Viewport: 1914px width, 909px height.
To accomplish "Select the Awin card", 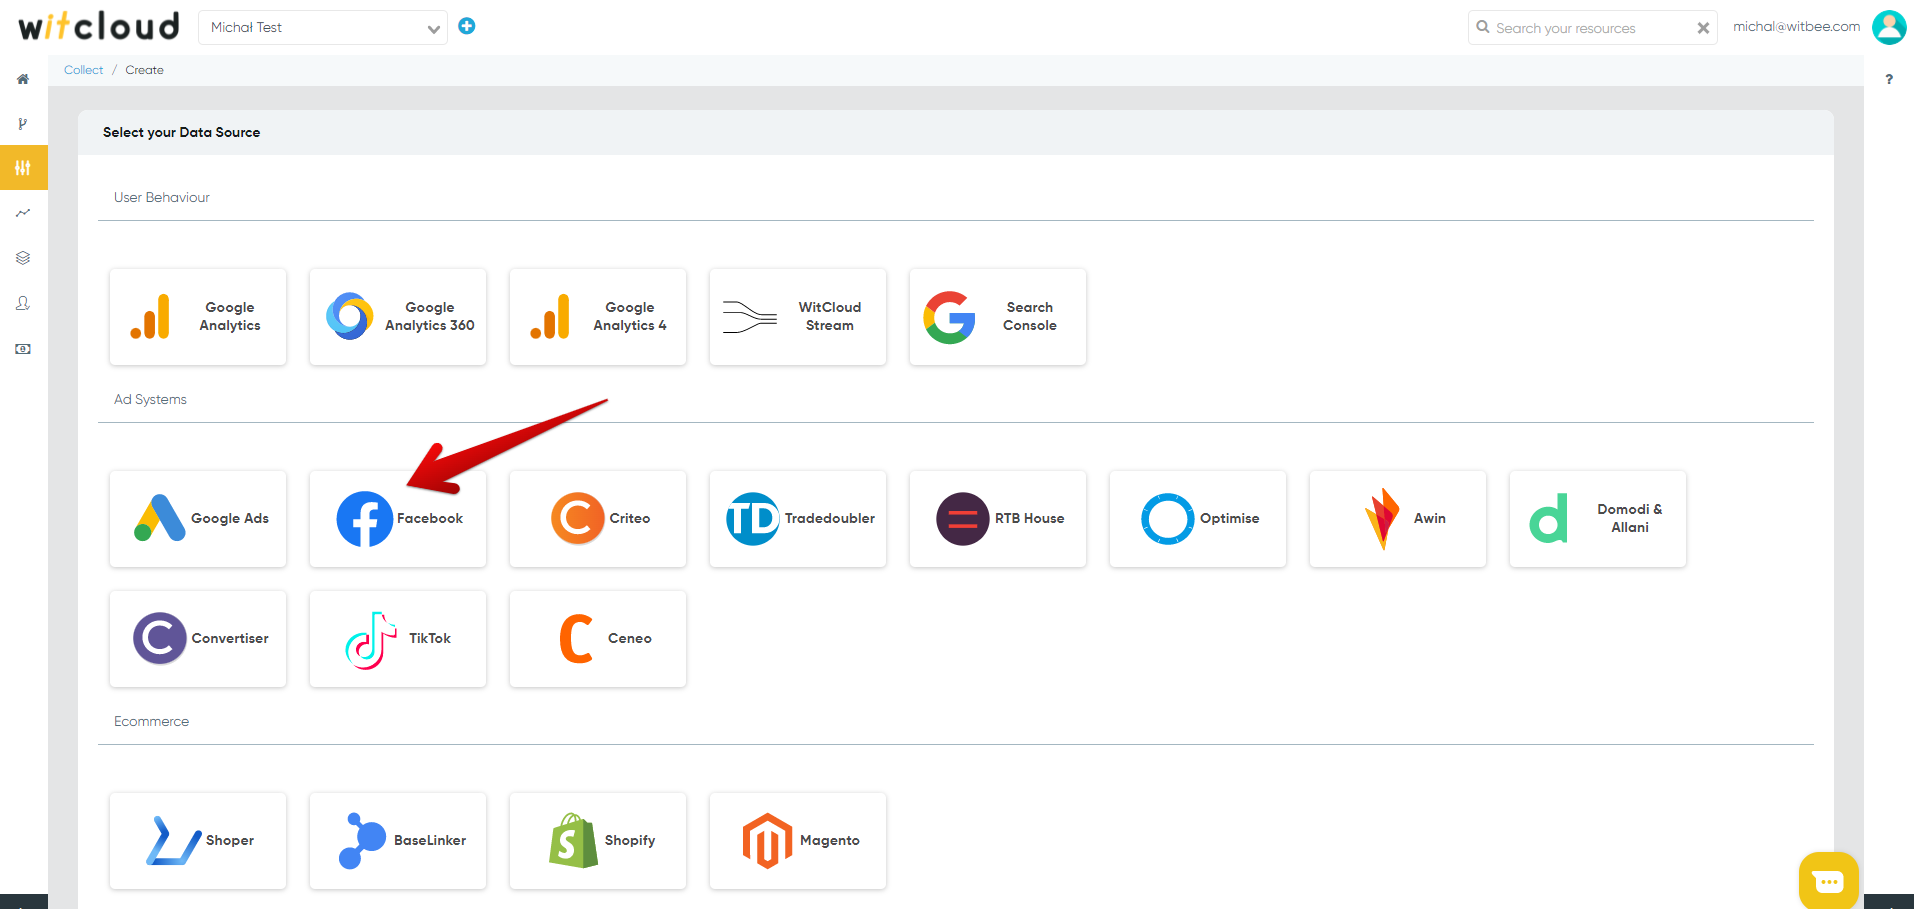I will click(1398, 519).
